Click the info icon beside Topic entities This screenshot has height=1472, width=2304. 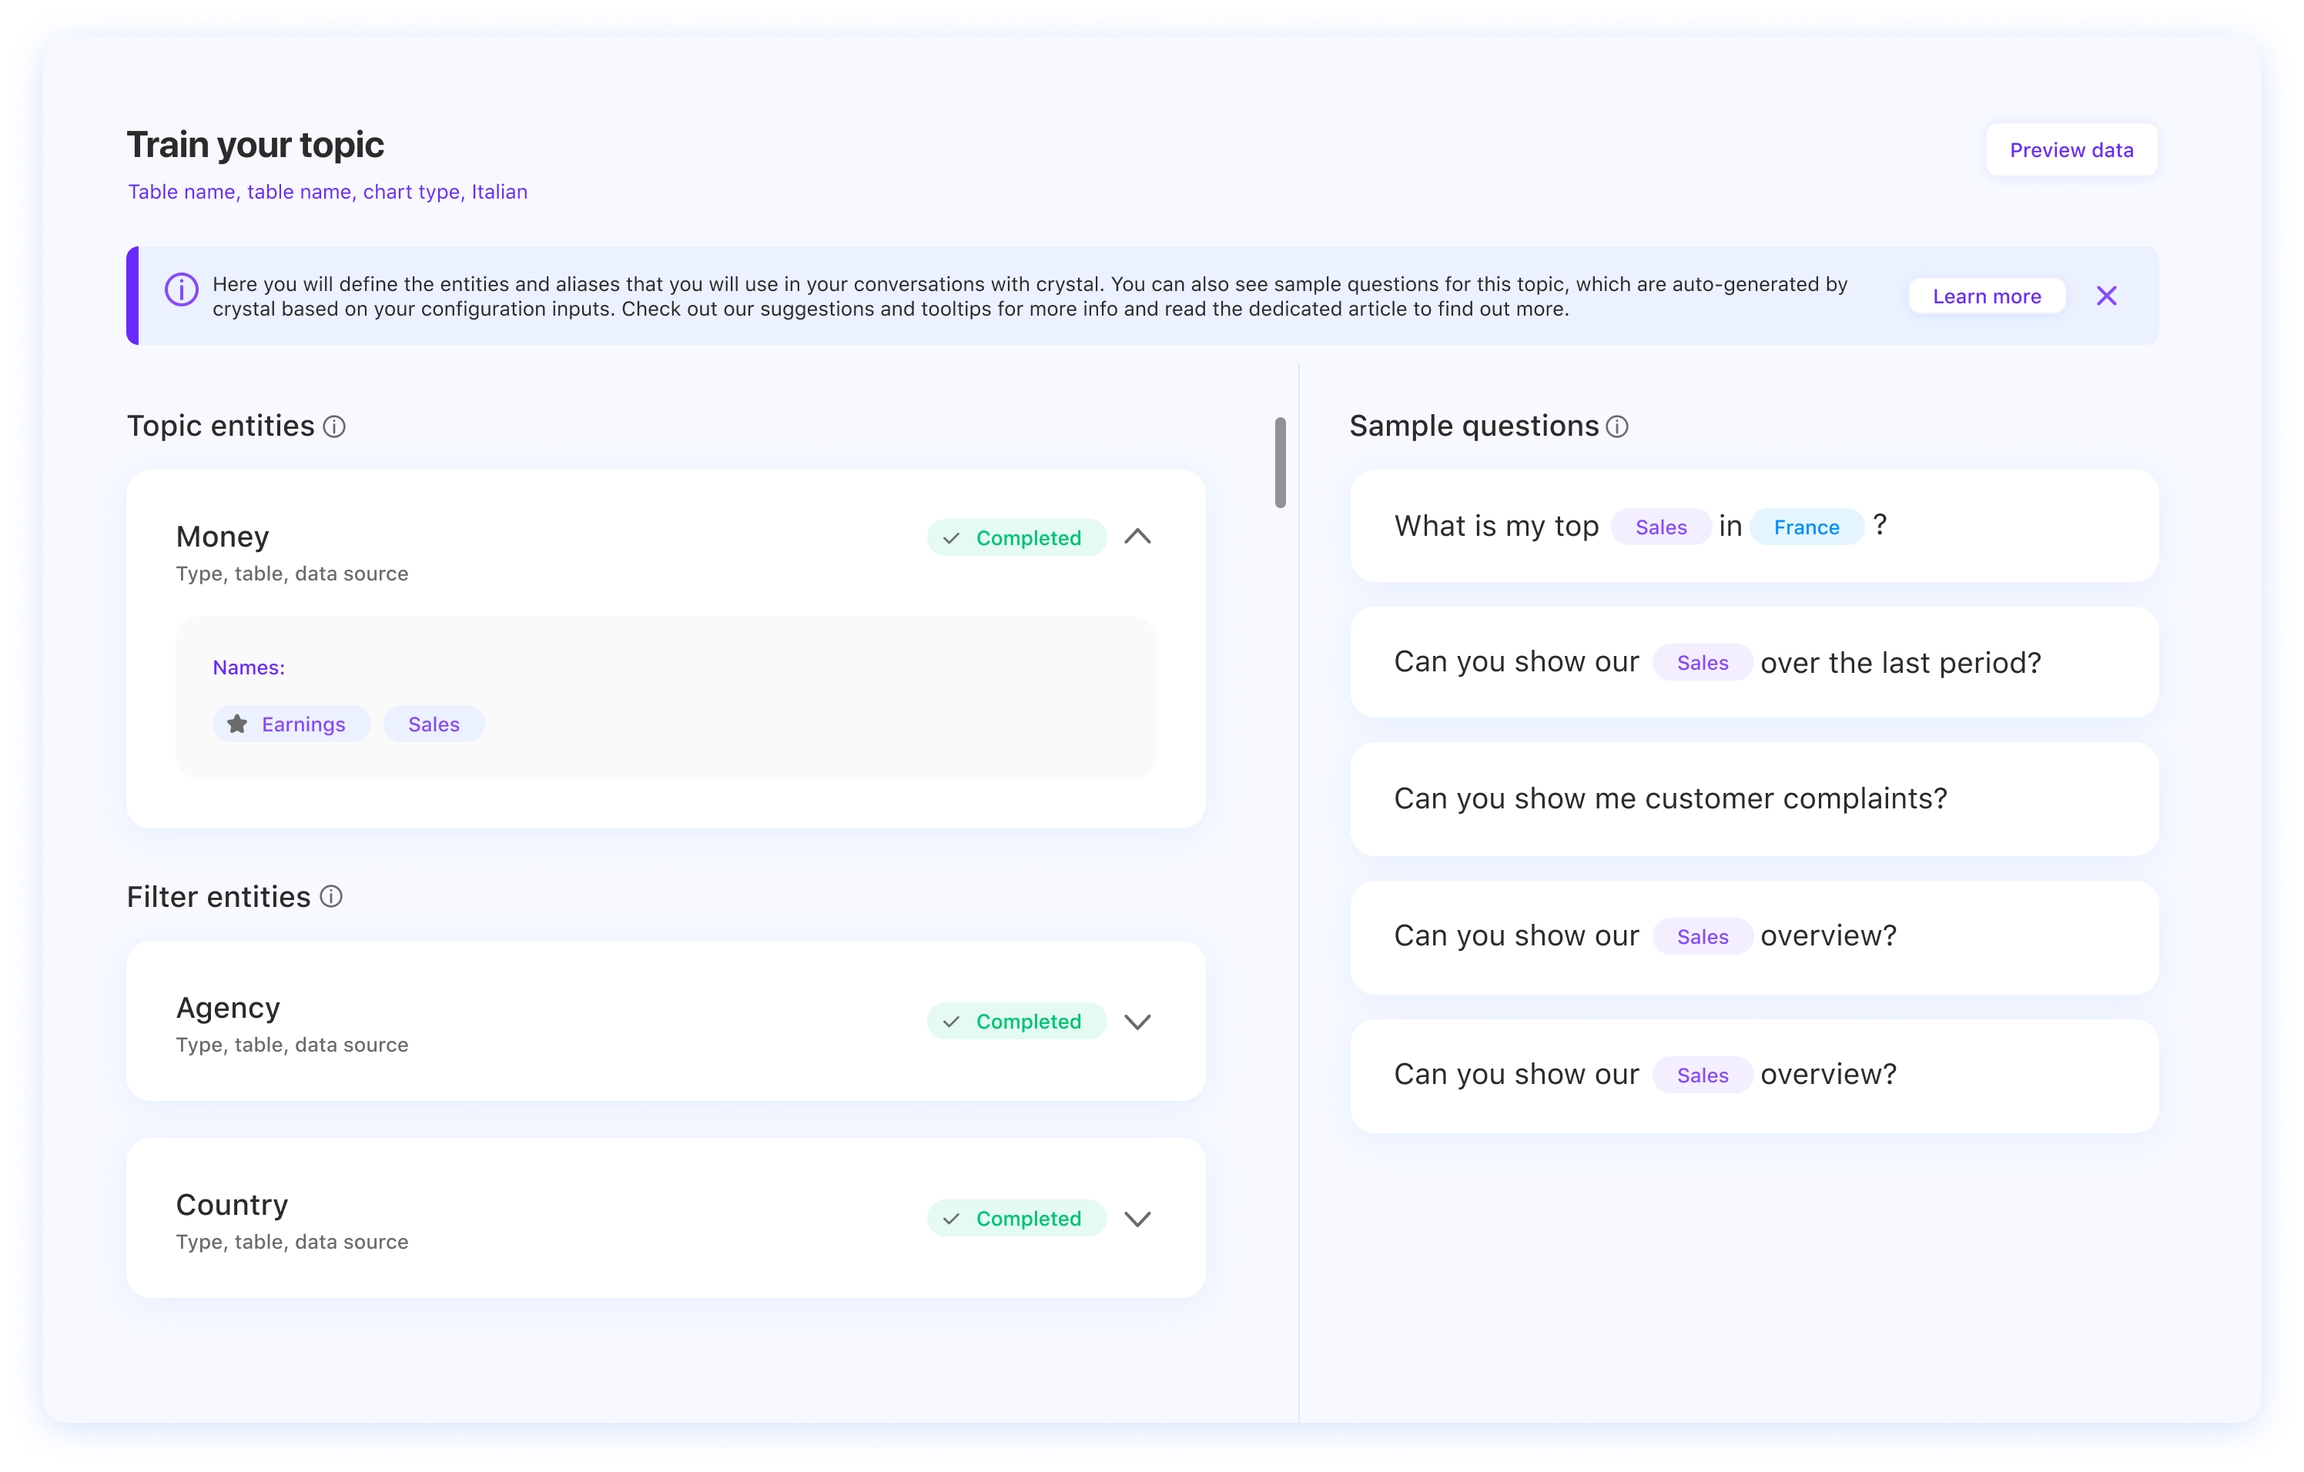[x=335, y=427]
